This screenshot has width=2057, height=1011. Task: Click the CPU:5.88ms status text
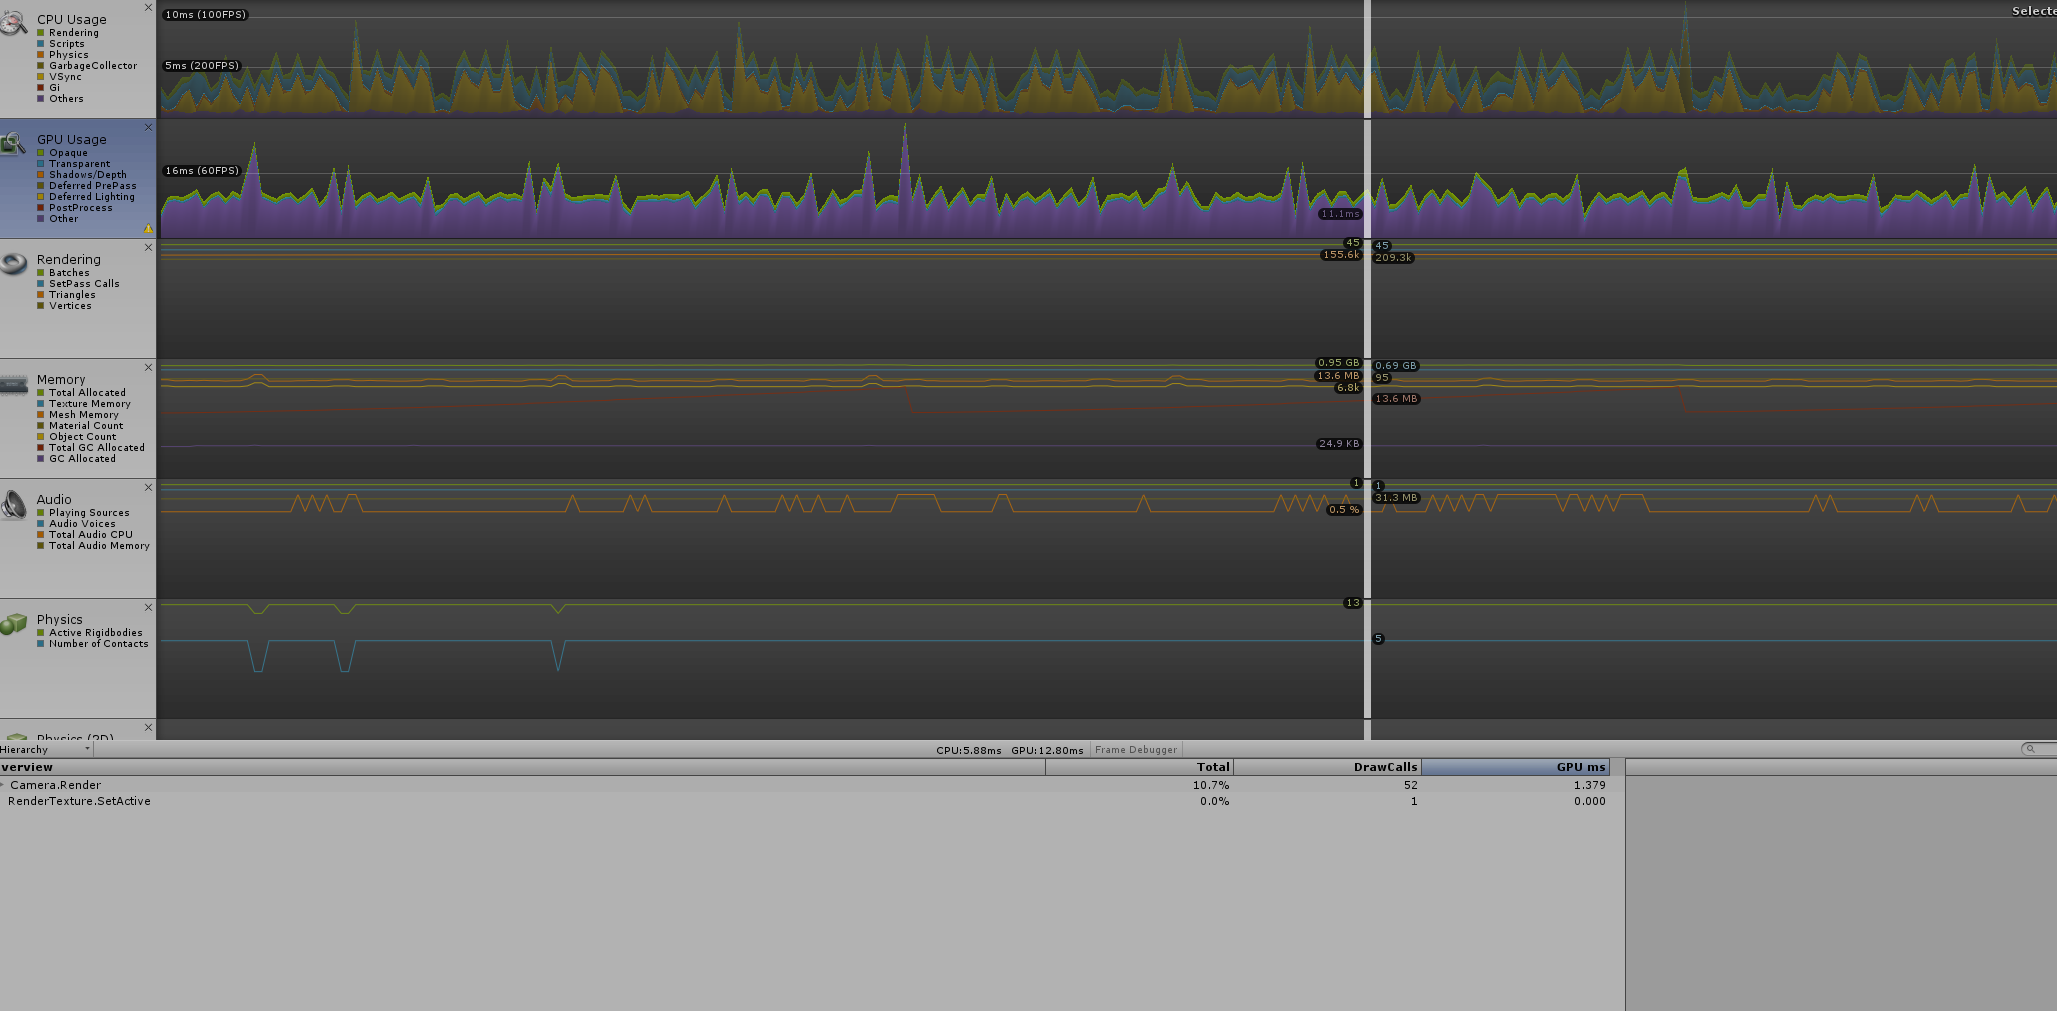pos(969,750)
